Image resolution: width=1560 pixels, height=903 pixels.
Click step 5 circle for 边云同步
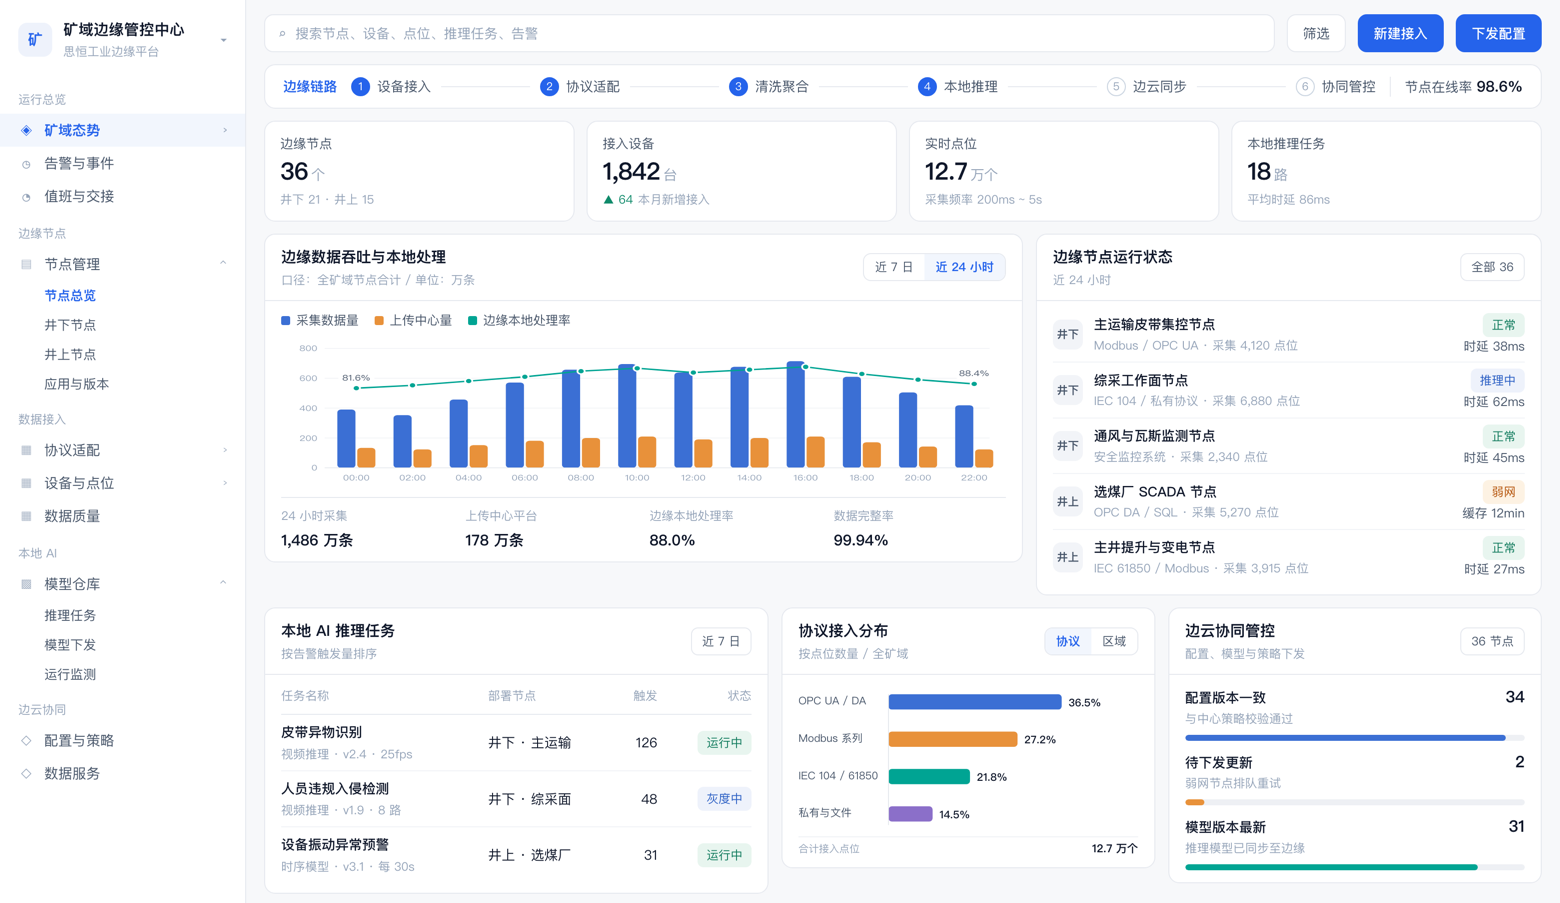[x=1116, y=87]
